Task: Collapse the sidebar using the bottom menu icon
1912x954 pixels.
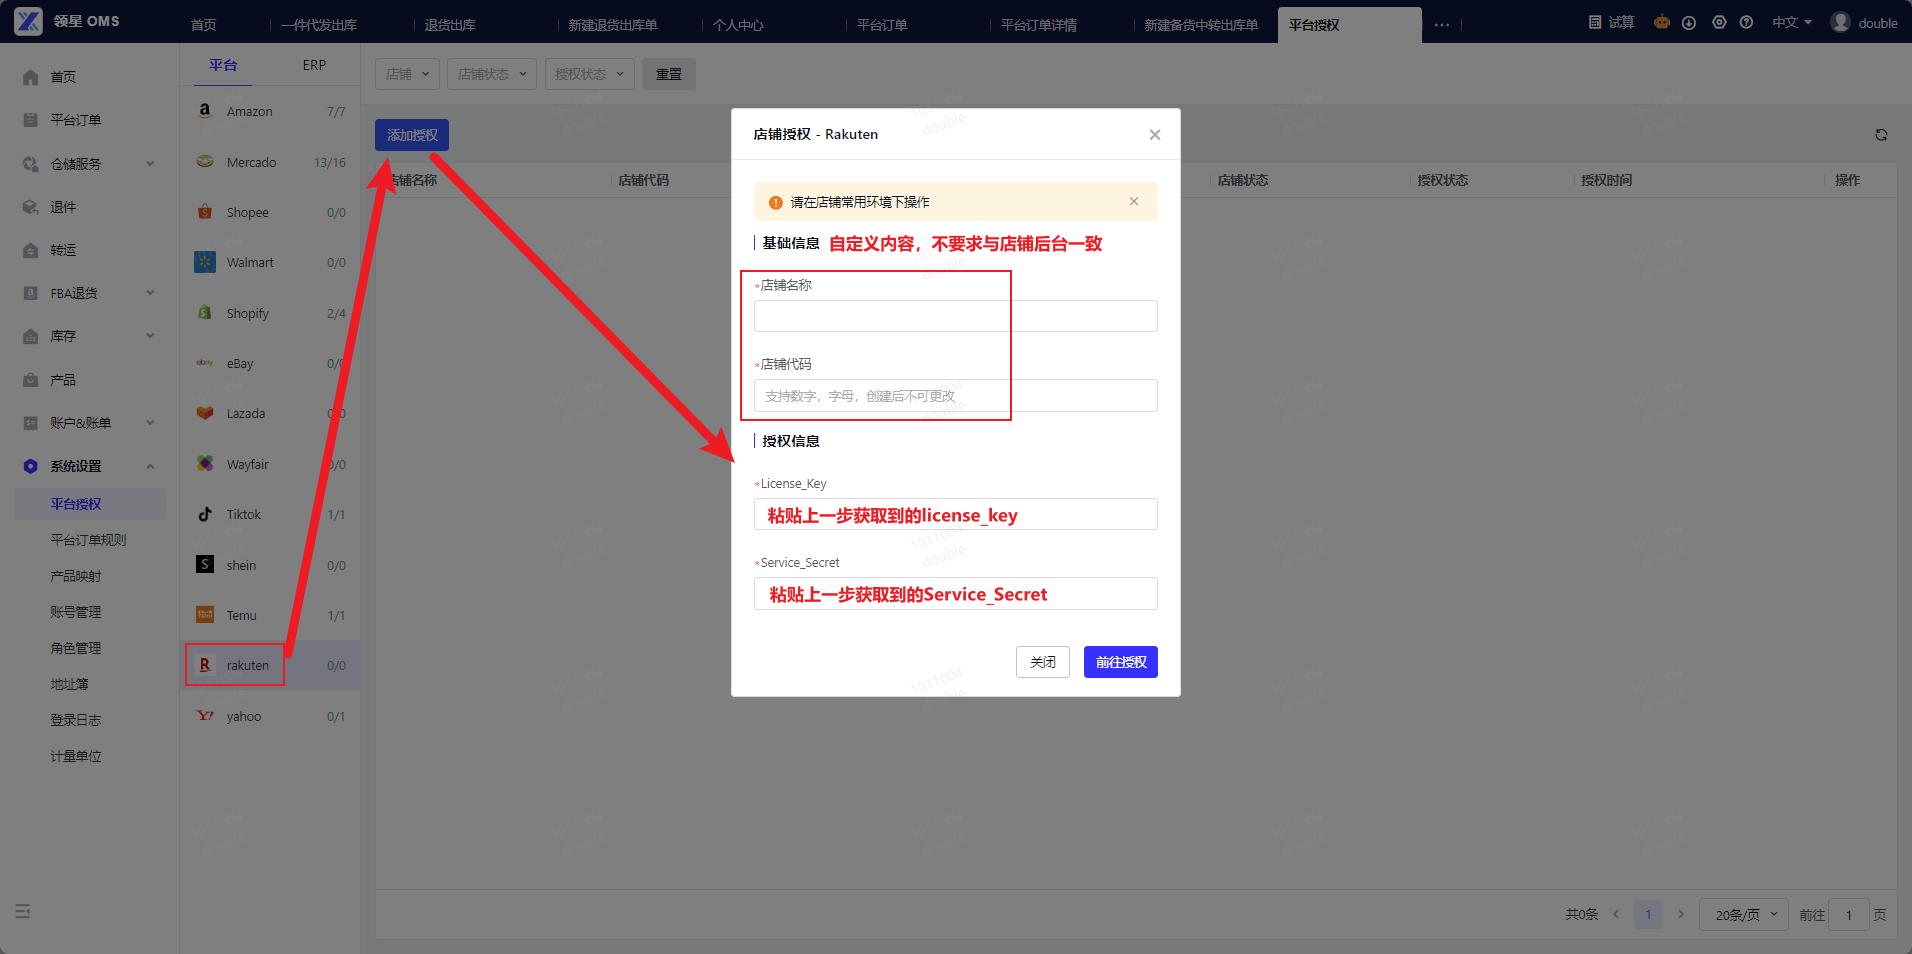Action: (x=23, y=911)
